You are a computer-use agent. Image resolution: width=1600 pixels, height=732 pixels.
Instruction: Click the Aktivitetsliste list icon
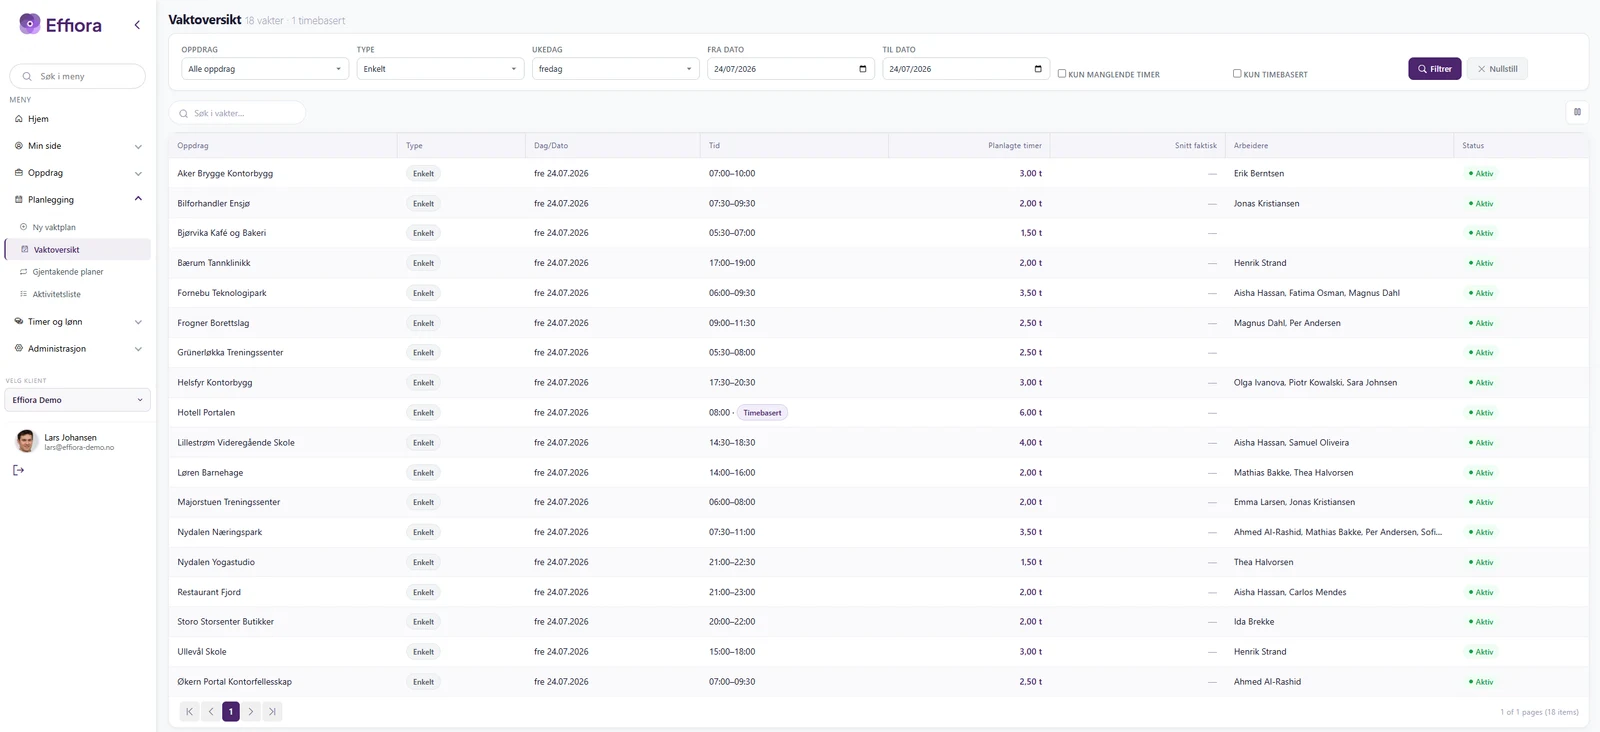24,294
